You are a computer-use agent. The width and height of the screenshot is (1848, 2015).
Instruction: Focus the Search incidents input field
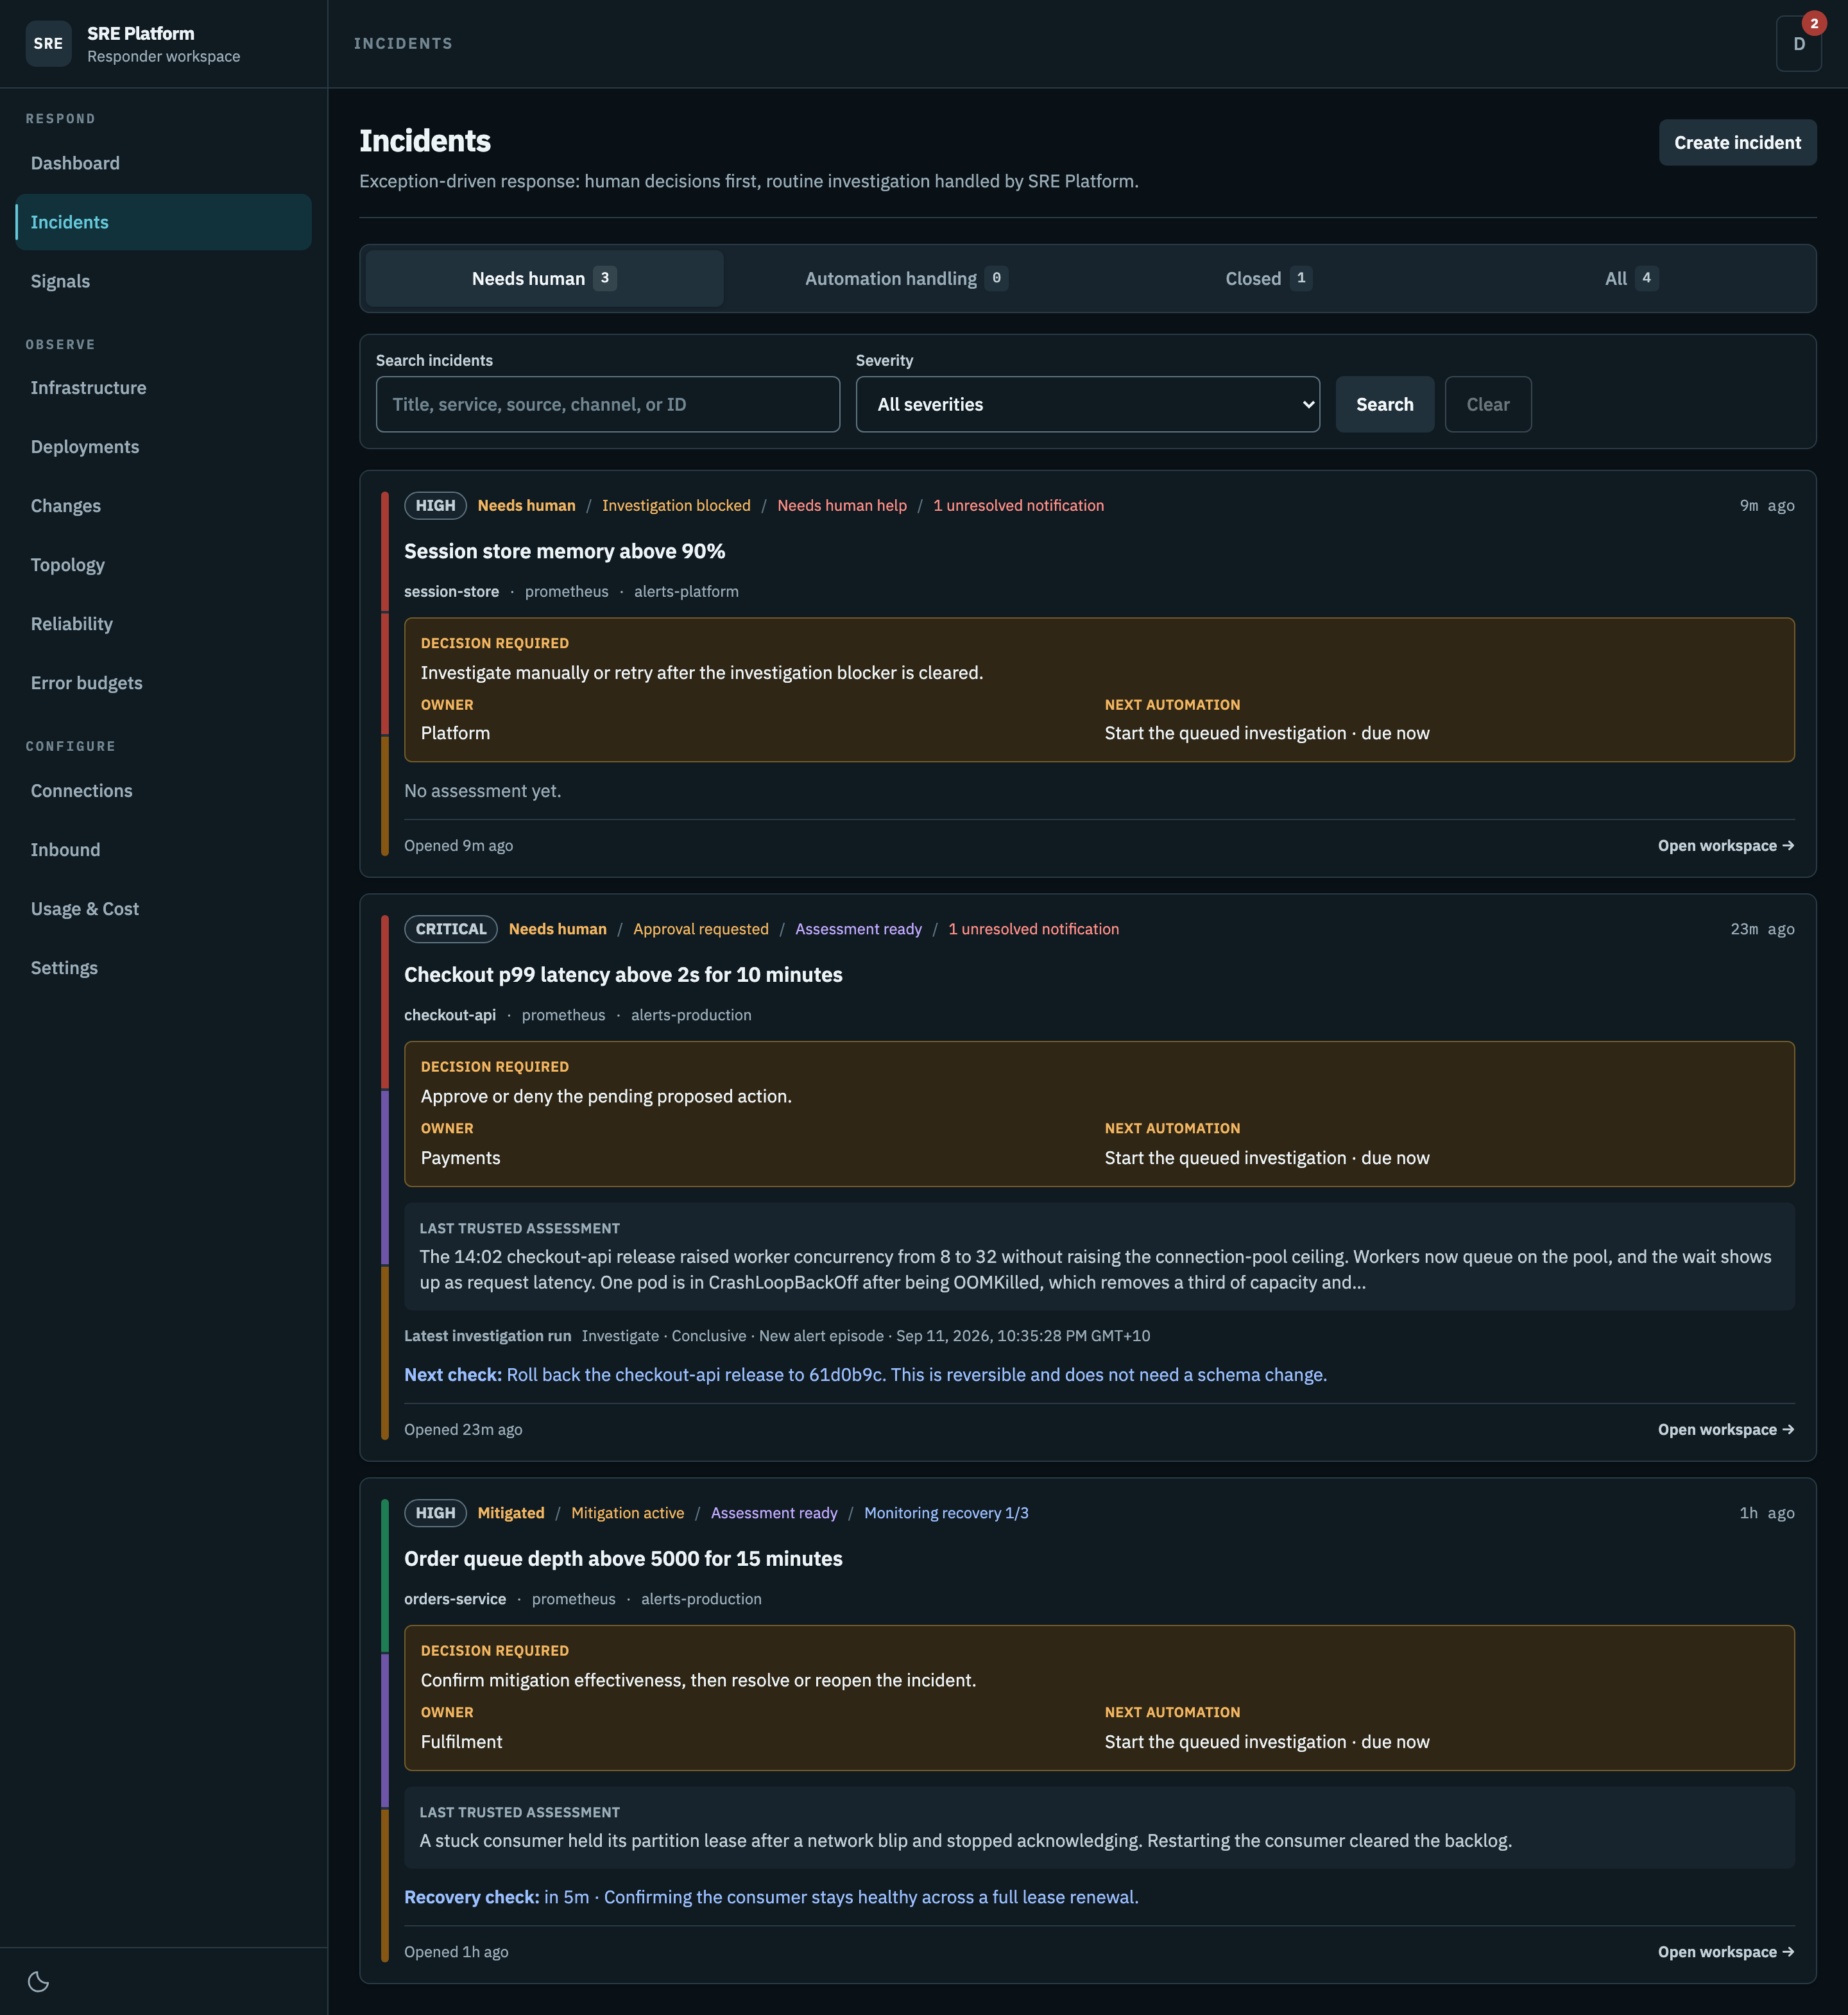pyautogui.click(x=608, y=404)
